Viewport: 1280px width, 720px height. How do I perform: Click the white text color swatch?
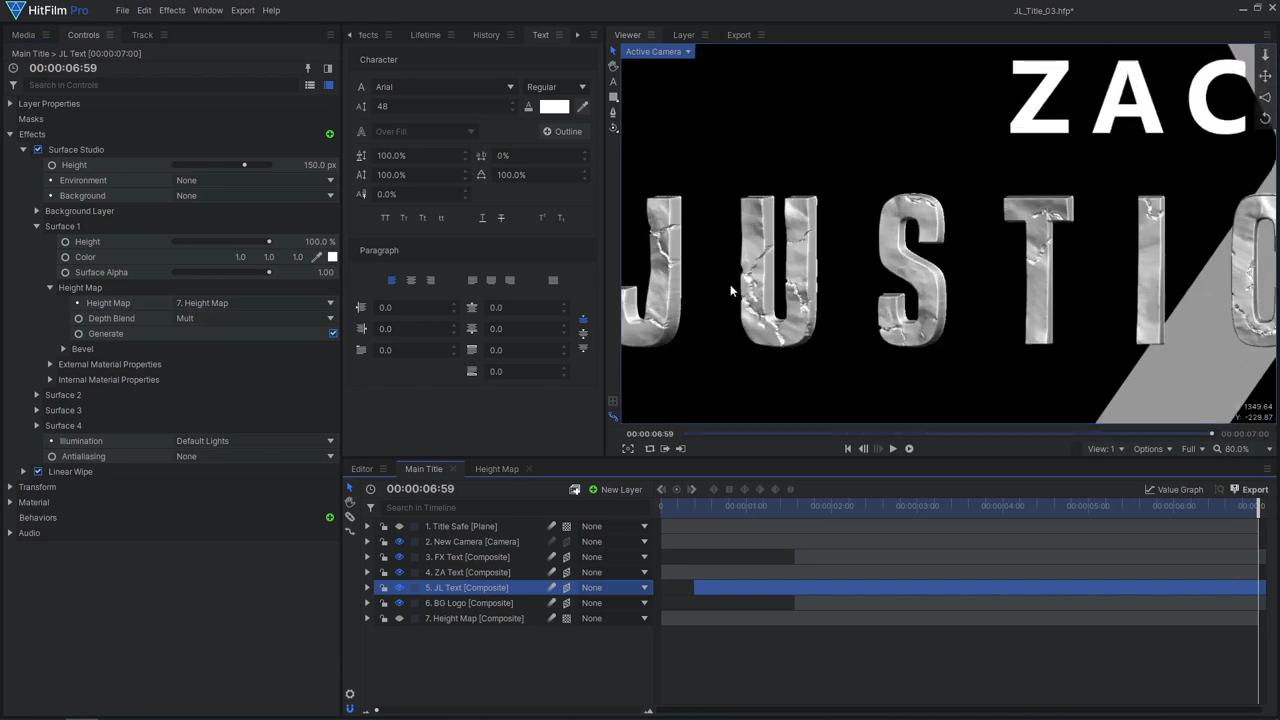(x=554, y=106)
